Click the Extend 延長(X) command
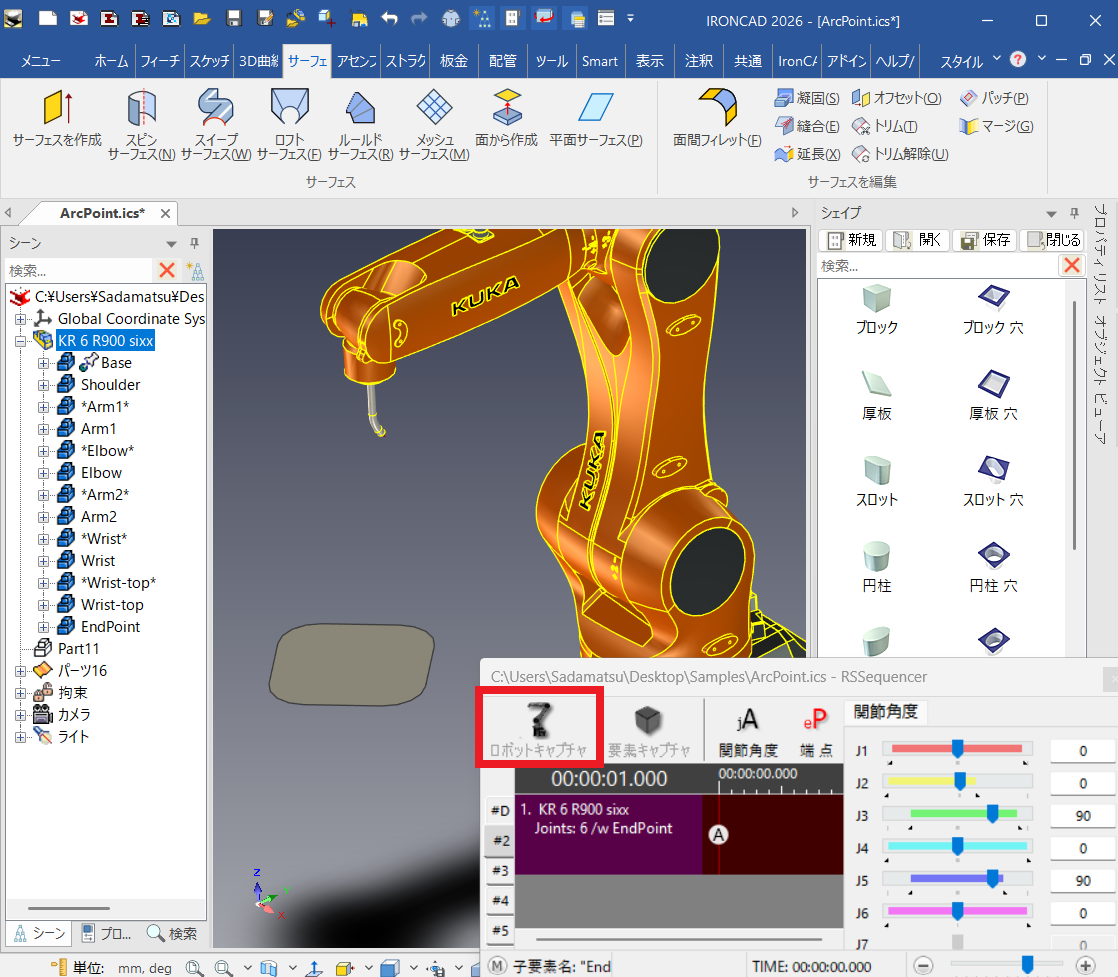 point(807,154)
